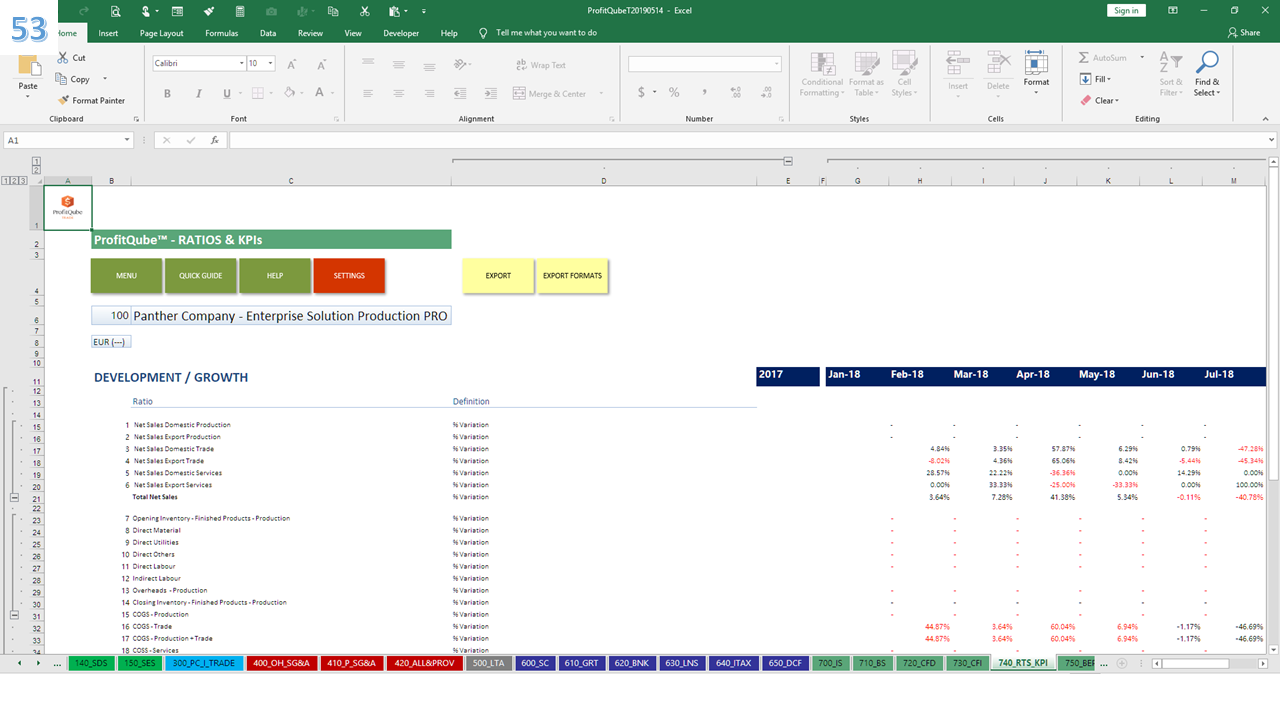Screen dimensions: 1280x720
Task: Toggle Wrap Text
Action: click(x=540, y=65)
